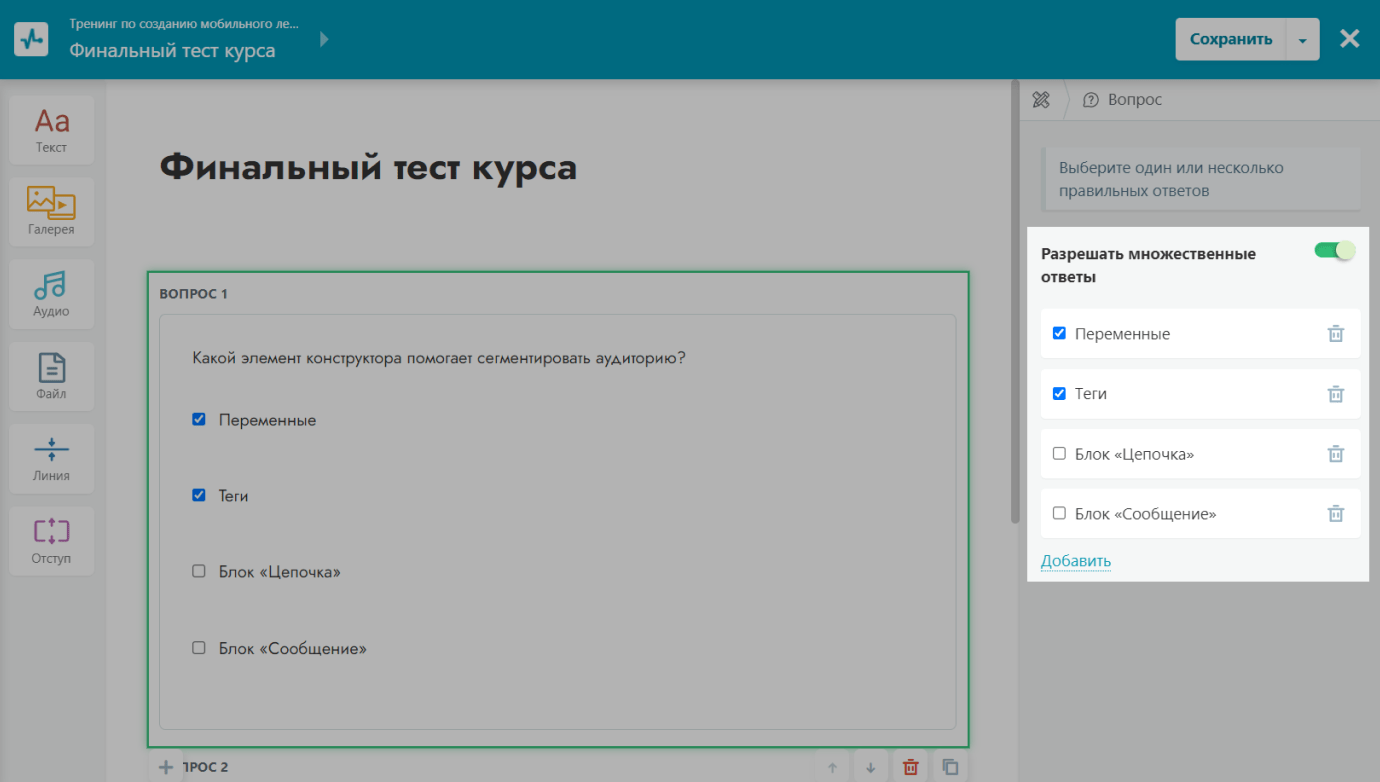Screen dimensions: 1380x782
Task: Check «Блок «Сообщение»» in question preview
Action: 199,648
